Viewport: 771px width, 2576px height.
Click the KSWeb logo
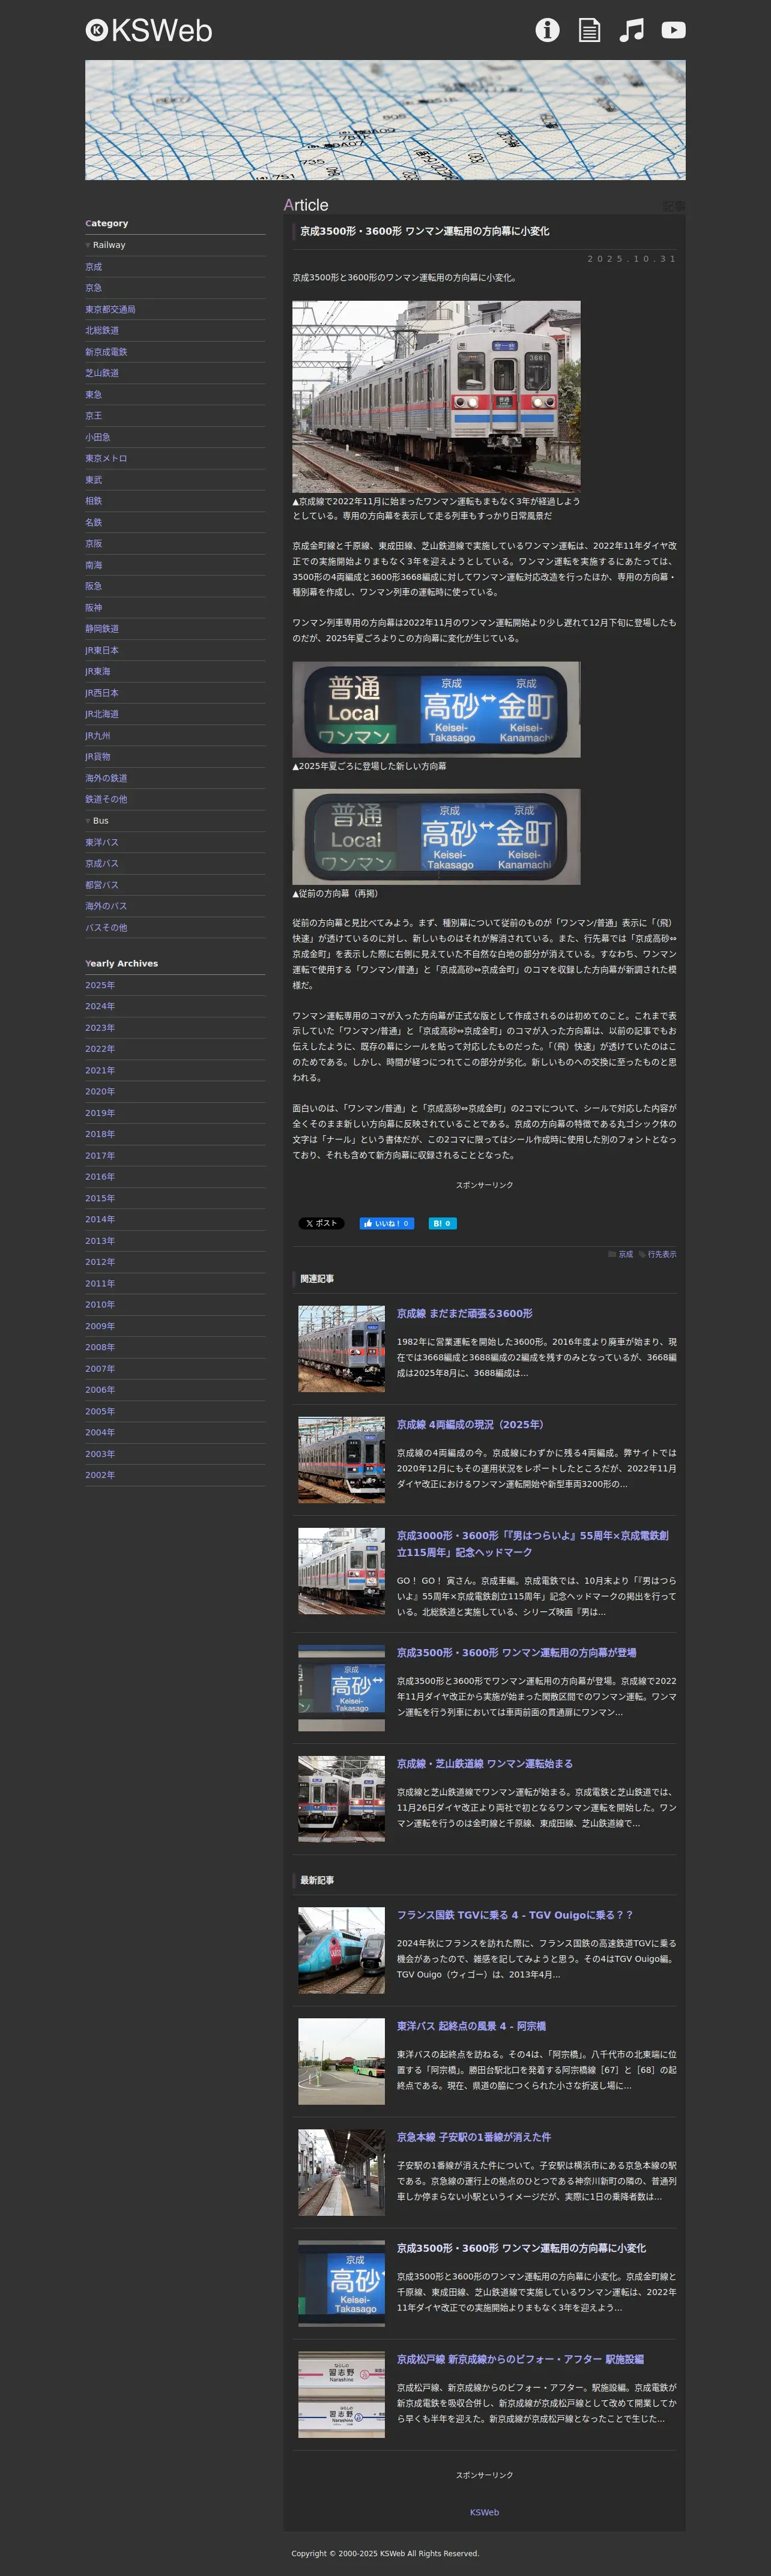[149, 31]
